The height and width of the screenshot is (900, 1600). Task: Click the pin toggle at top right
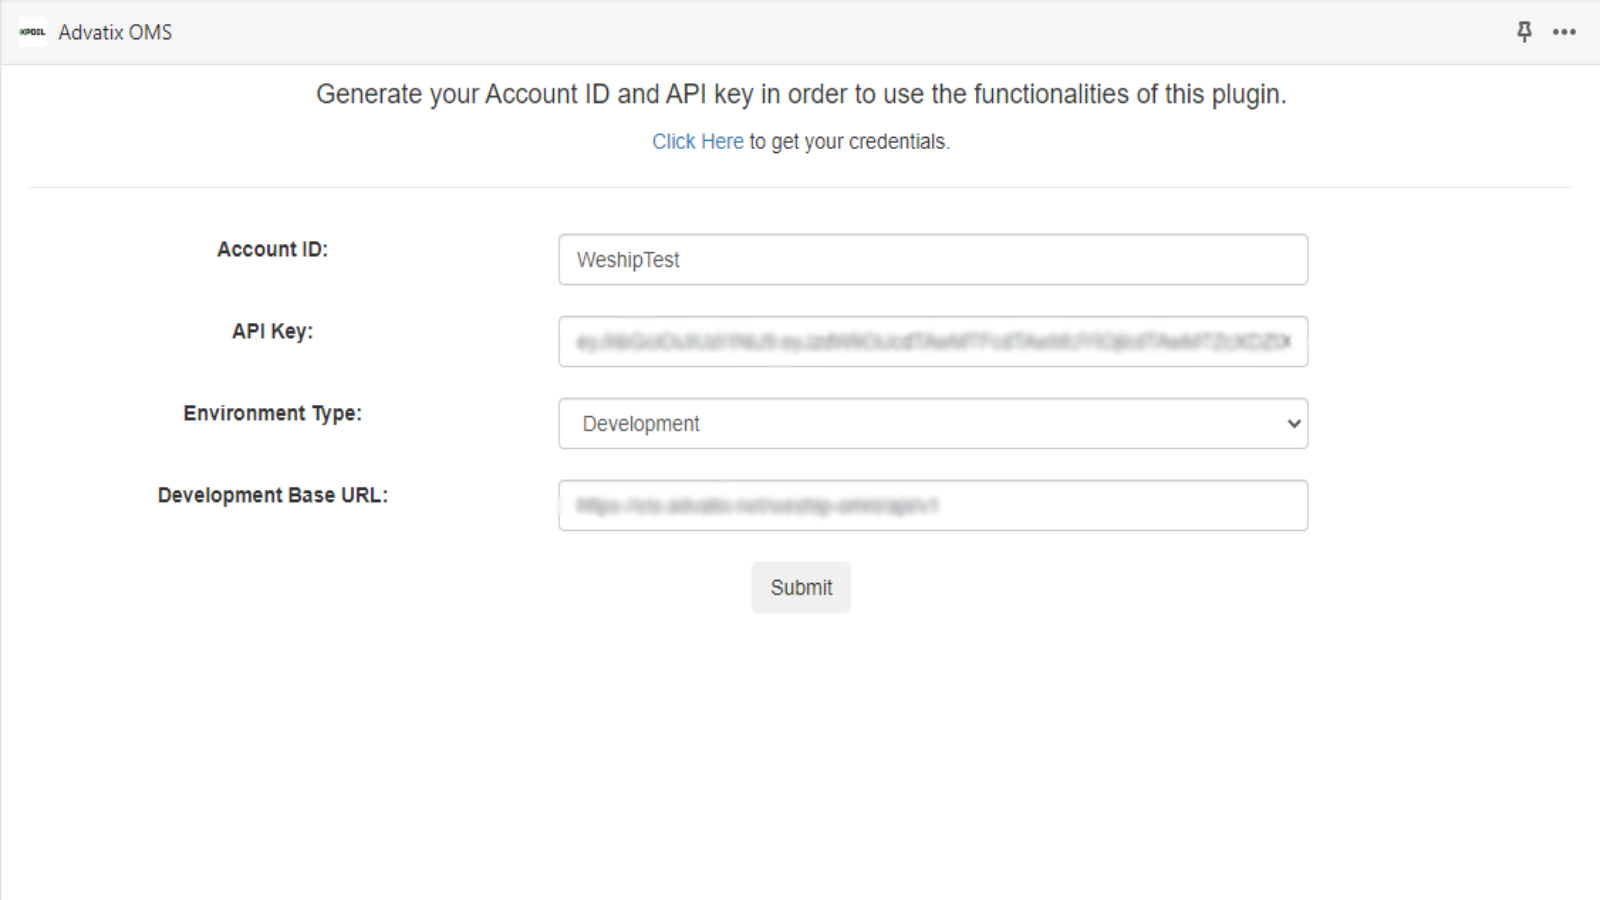1522,32
